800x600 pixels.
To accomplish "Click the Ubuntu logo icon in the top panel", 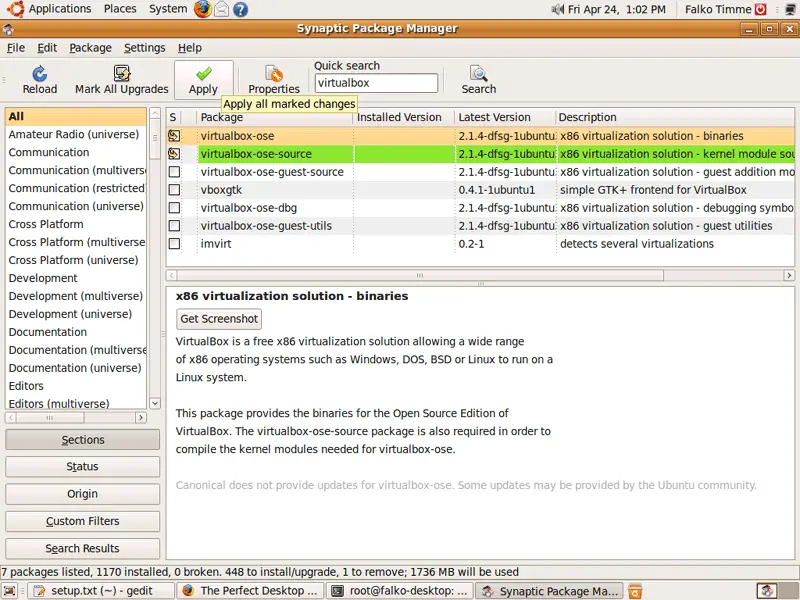I will tap(15, 9).
